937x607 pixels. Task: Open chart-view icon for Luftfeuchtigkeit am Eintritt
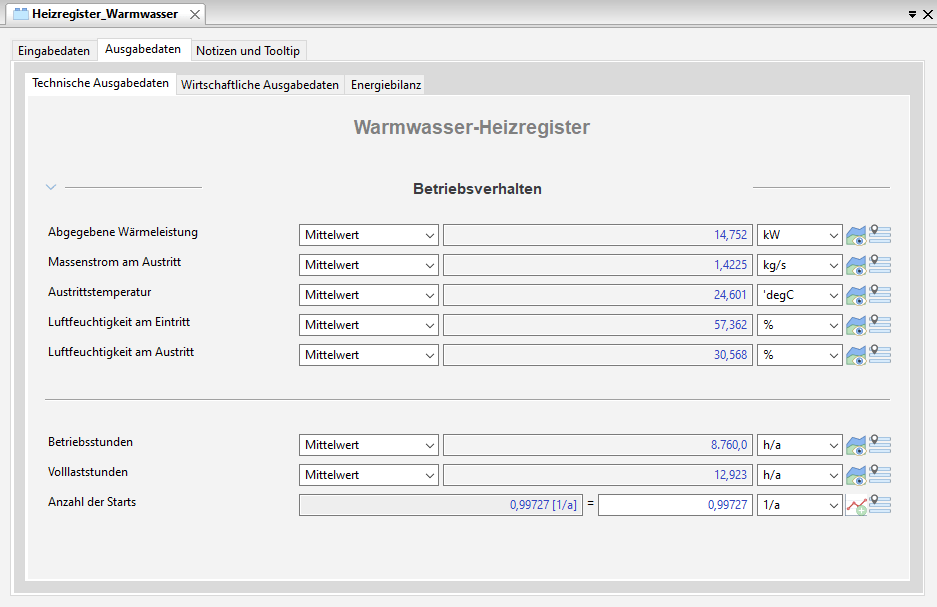[x=856, y=325]
